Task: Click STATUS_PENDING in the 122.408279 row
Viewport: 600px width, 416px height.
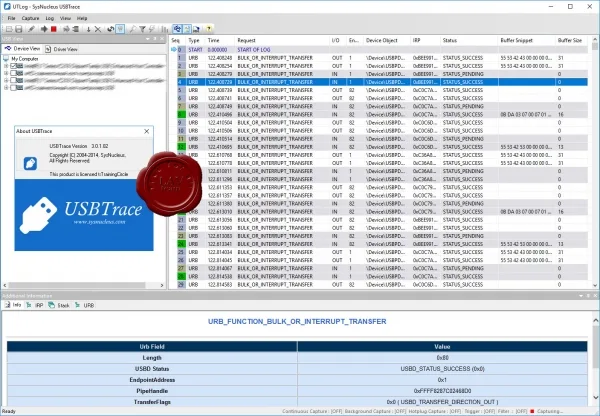Action: click(463, 74)
